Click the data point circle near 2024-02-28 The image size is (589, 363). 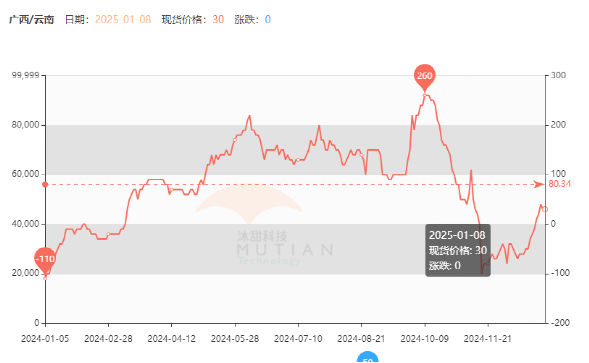[x=108, y=234]
